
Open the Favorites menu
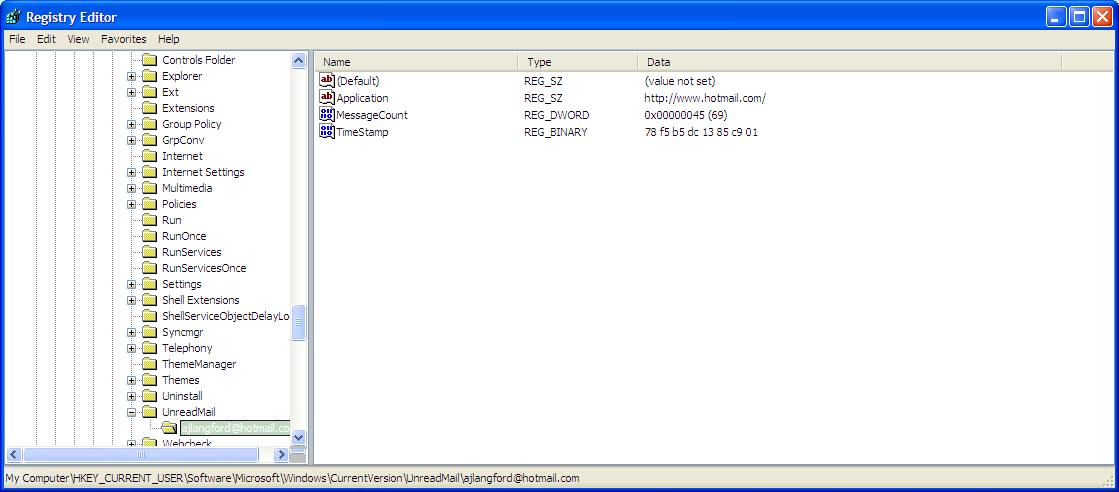tap(123, 39)
